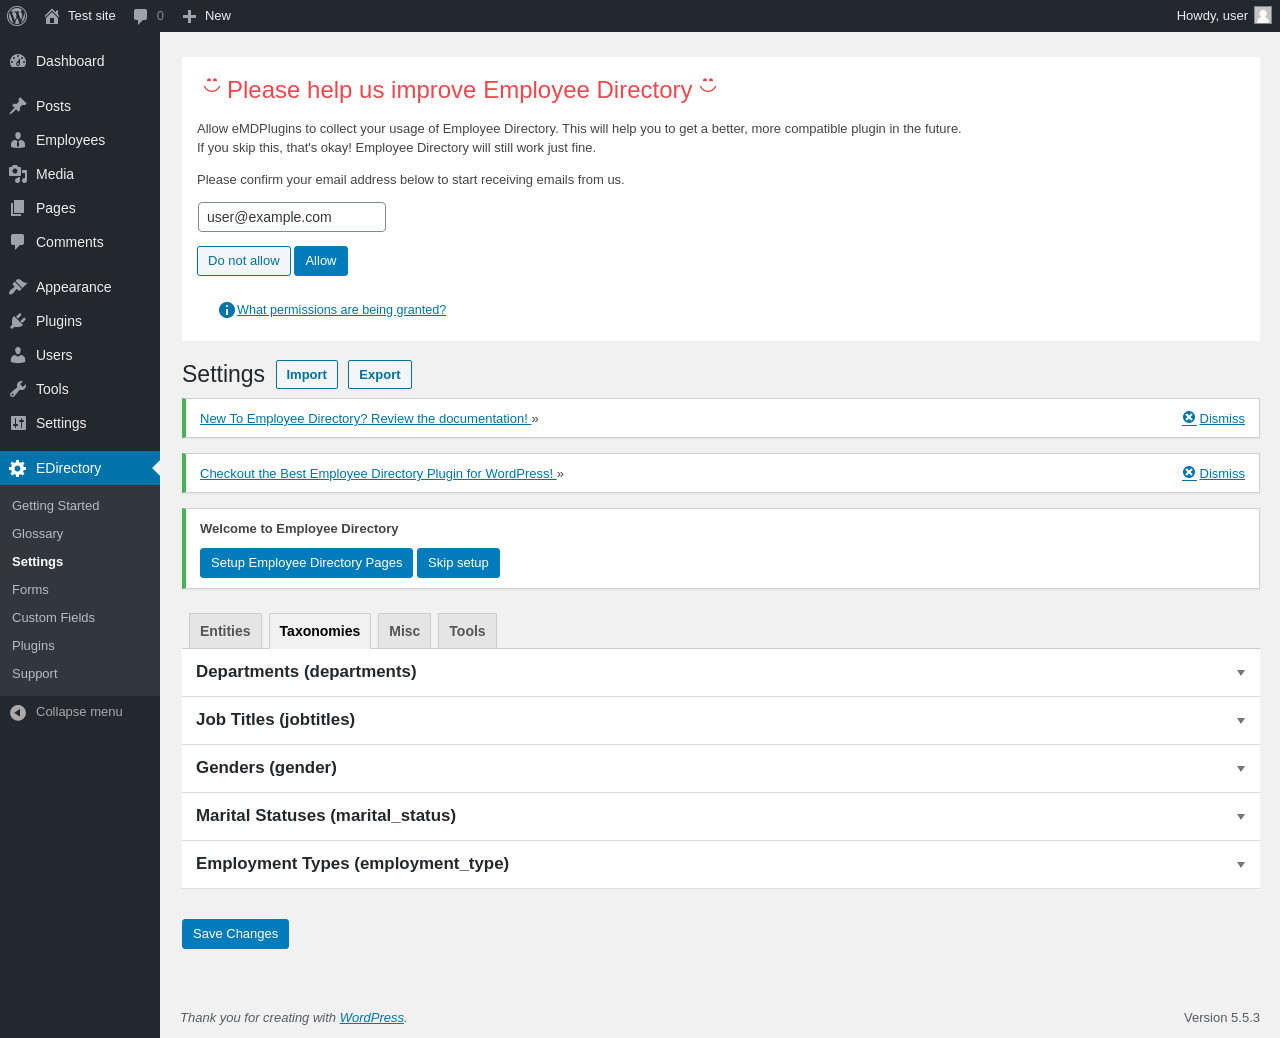Switch to the Tools tab

click(467, 631)
